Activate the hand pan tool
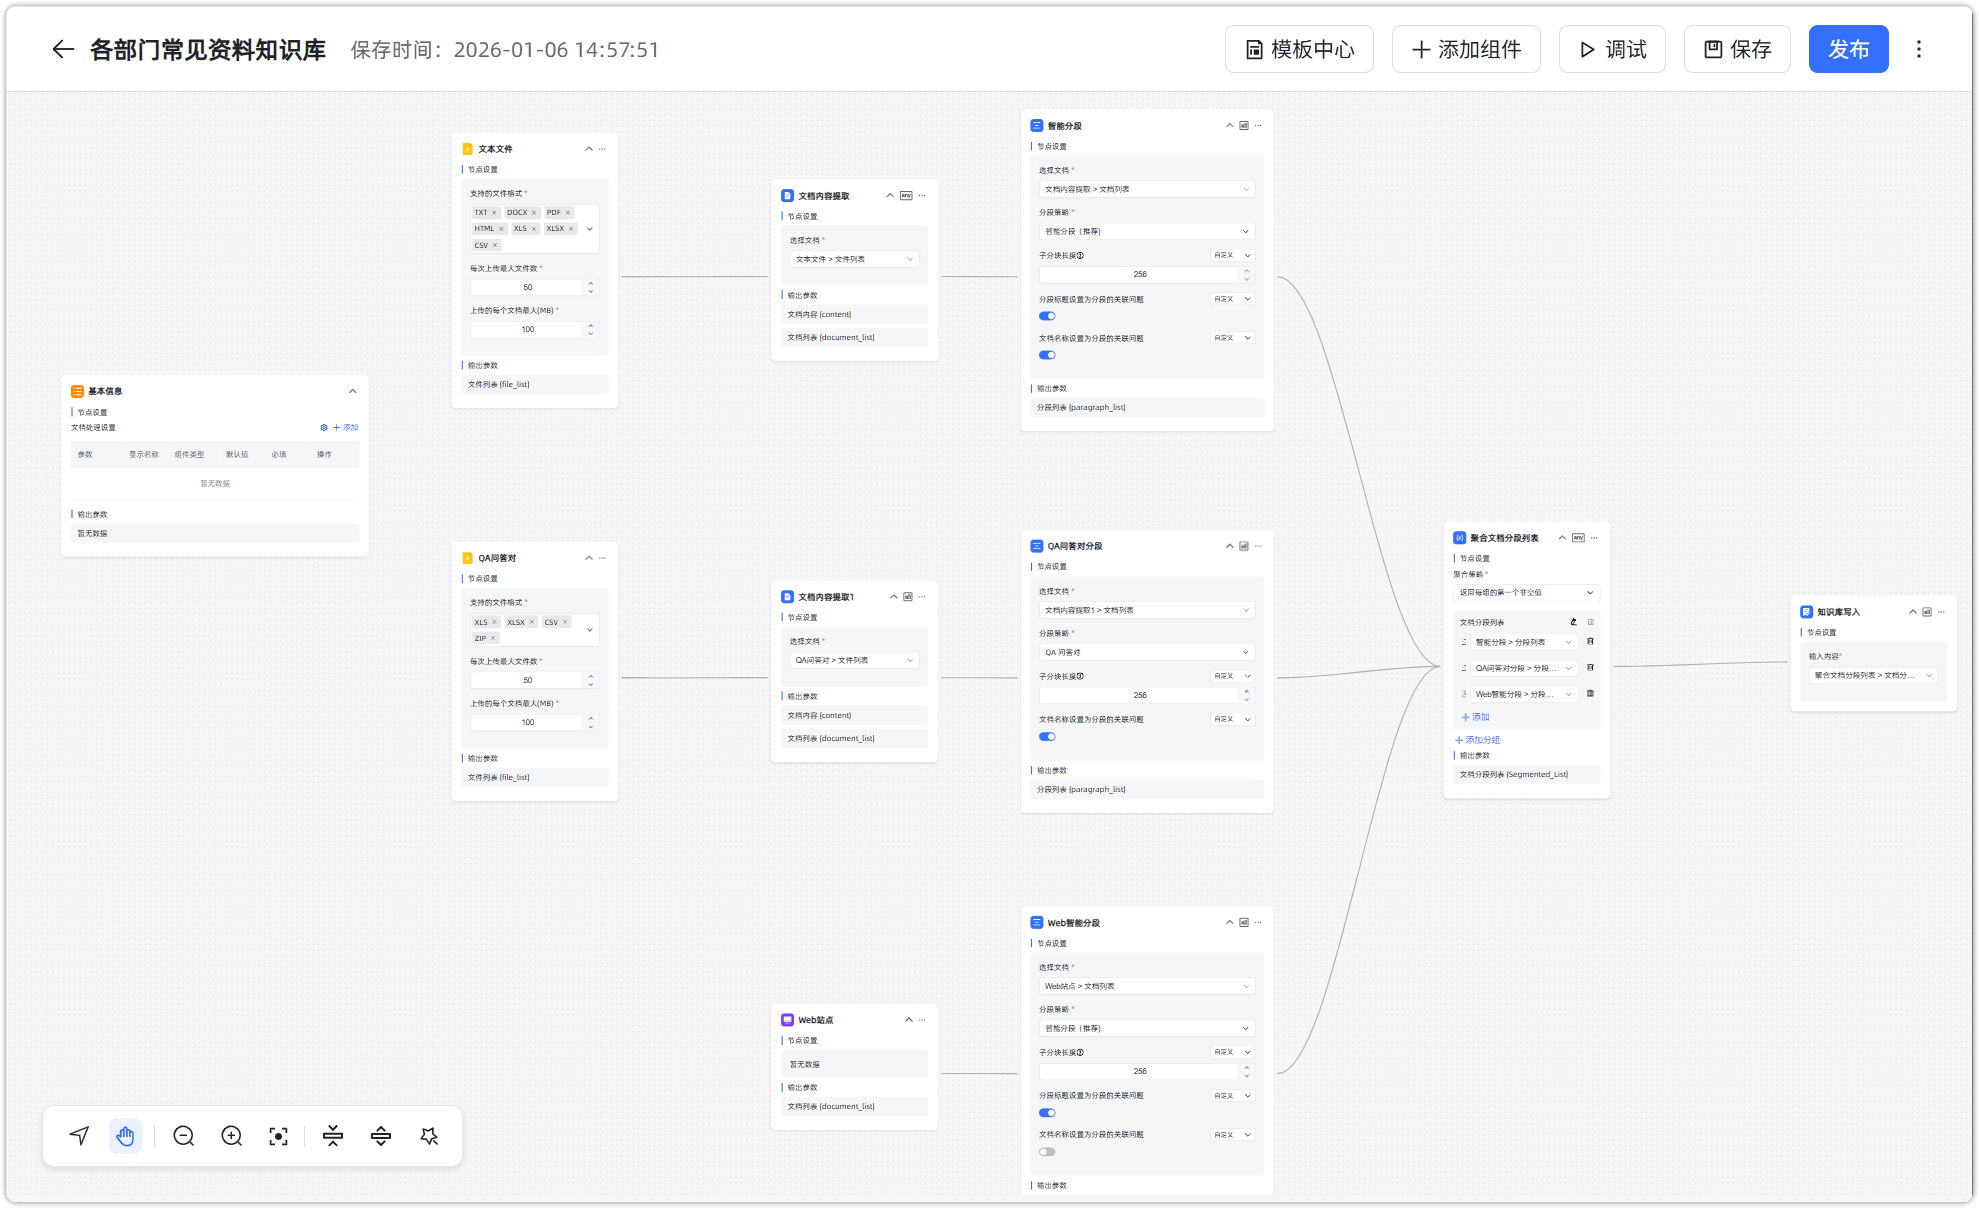Screen dimensions: 1979x1208 125,1136
